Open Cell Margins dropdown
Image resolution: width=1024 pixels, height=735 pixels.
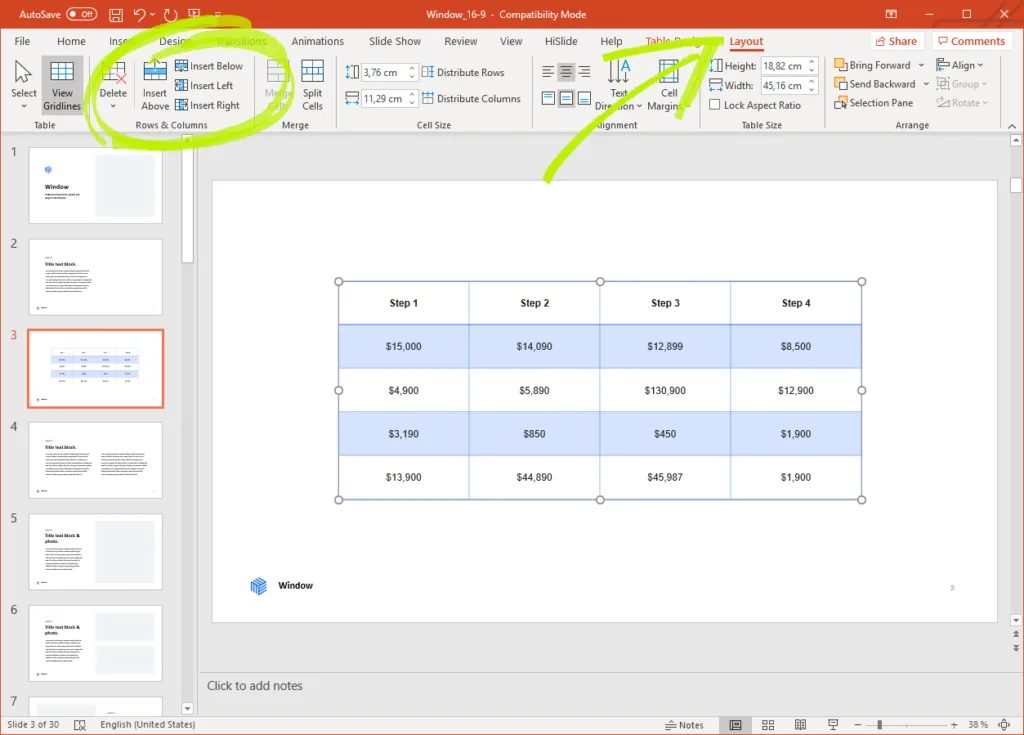click(669, 86)
